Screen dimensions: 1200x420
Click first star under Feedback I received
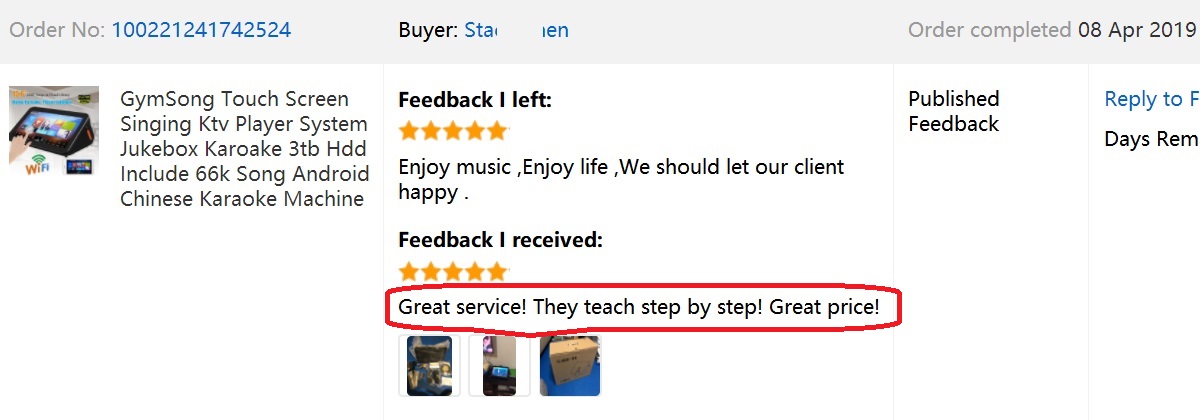coord(409,272)
